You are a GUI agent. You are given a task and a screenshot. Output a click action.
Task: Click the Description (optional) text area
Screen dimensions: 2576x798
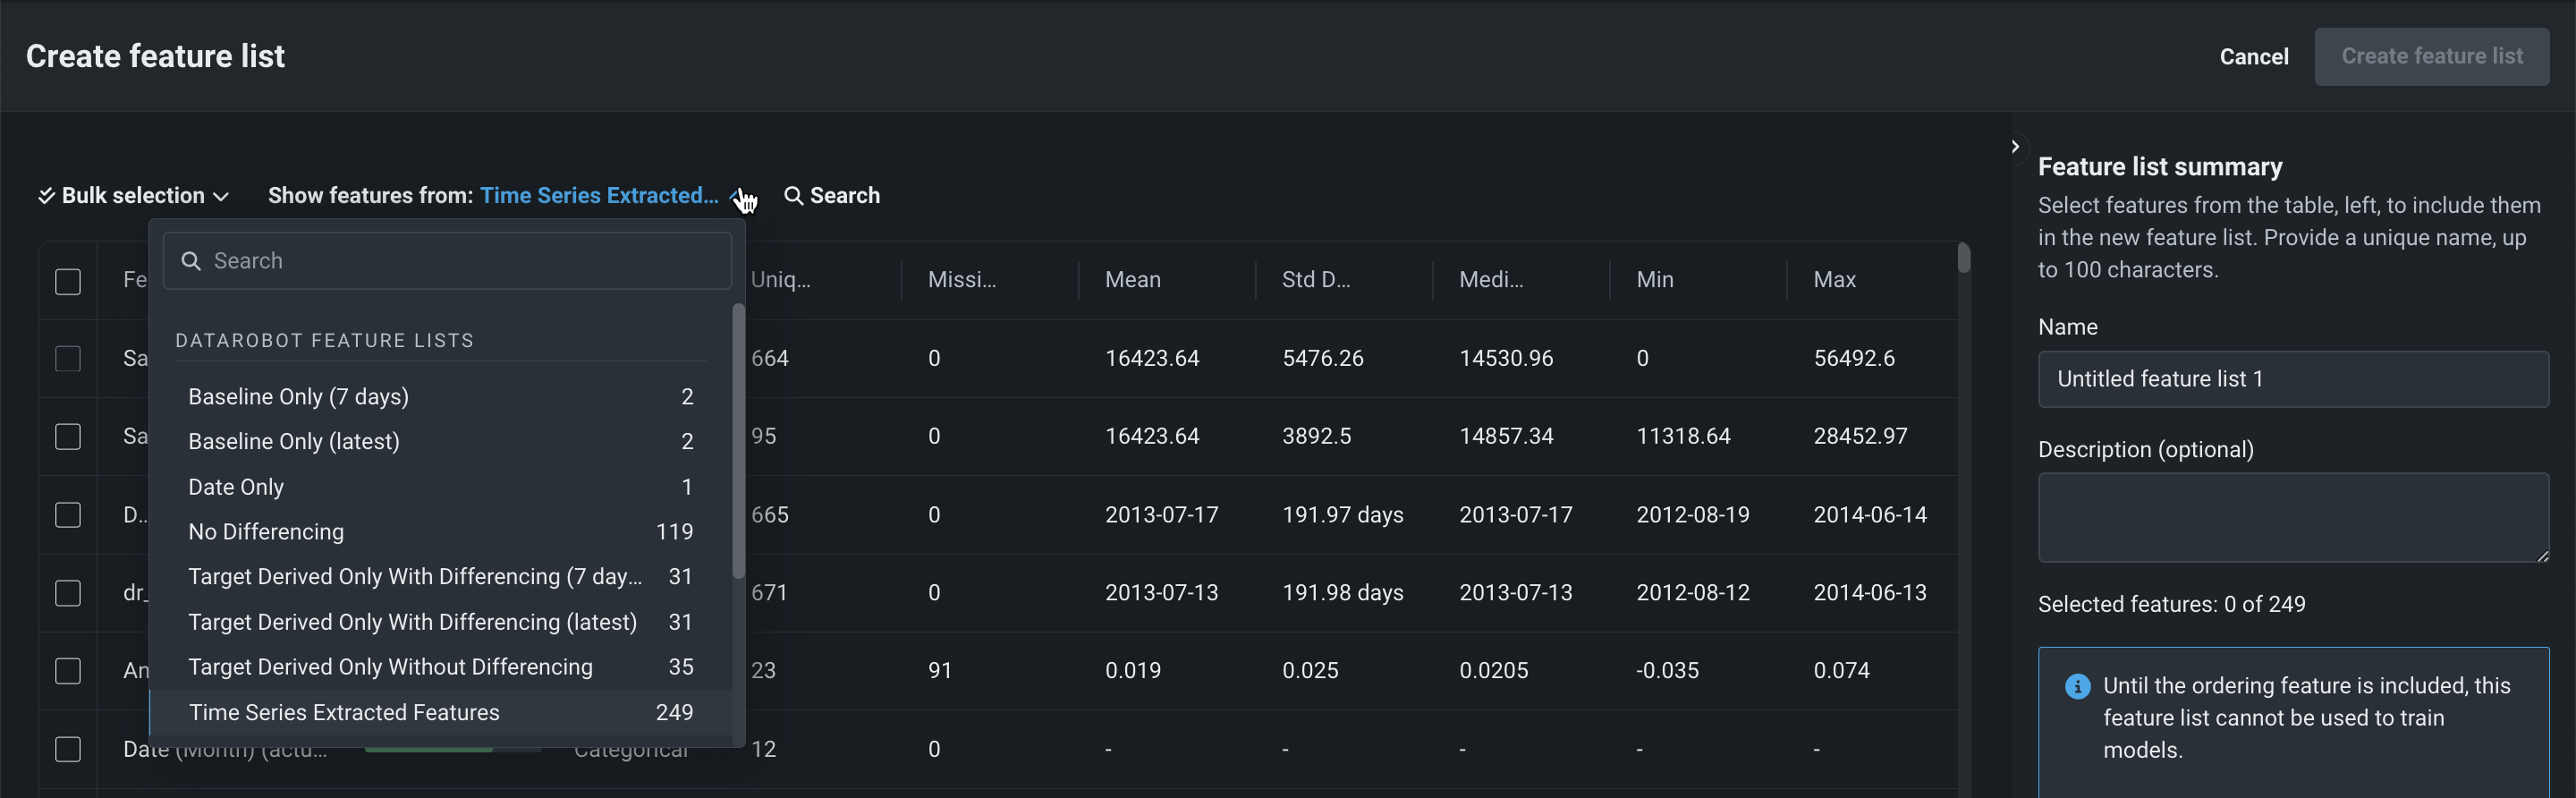(2292, 517)
